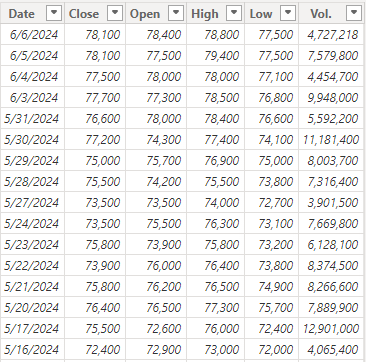Select the high cell 79,400
The height and width of the screenshot is (362, 366).
coord(215,55)
